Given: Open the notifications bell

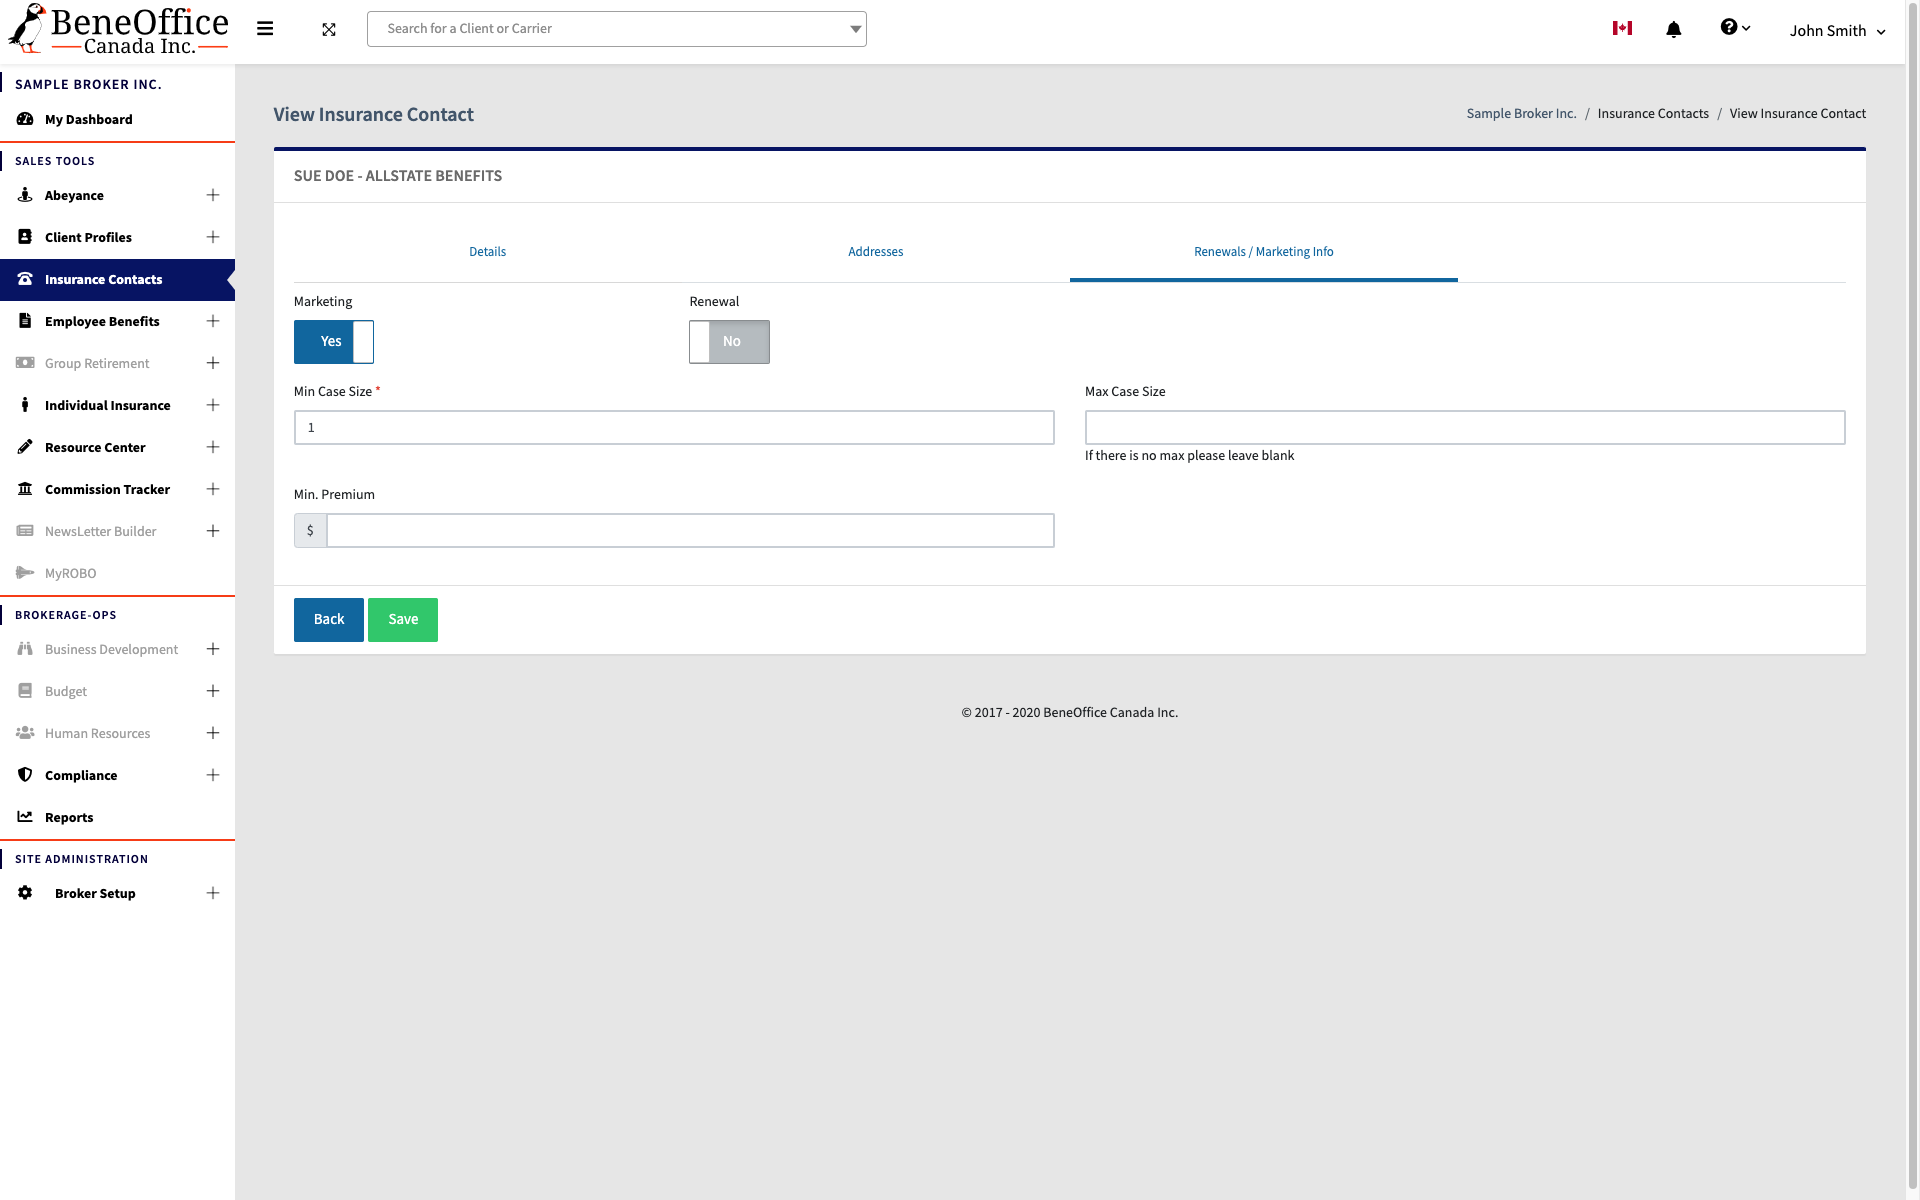Looking at the screenshot, I should point(1673,30).
